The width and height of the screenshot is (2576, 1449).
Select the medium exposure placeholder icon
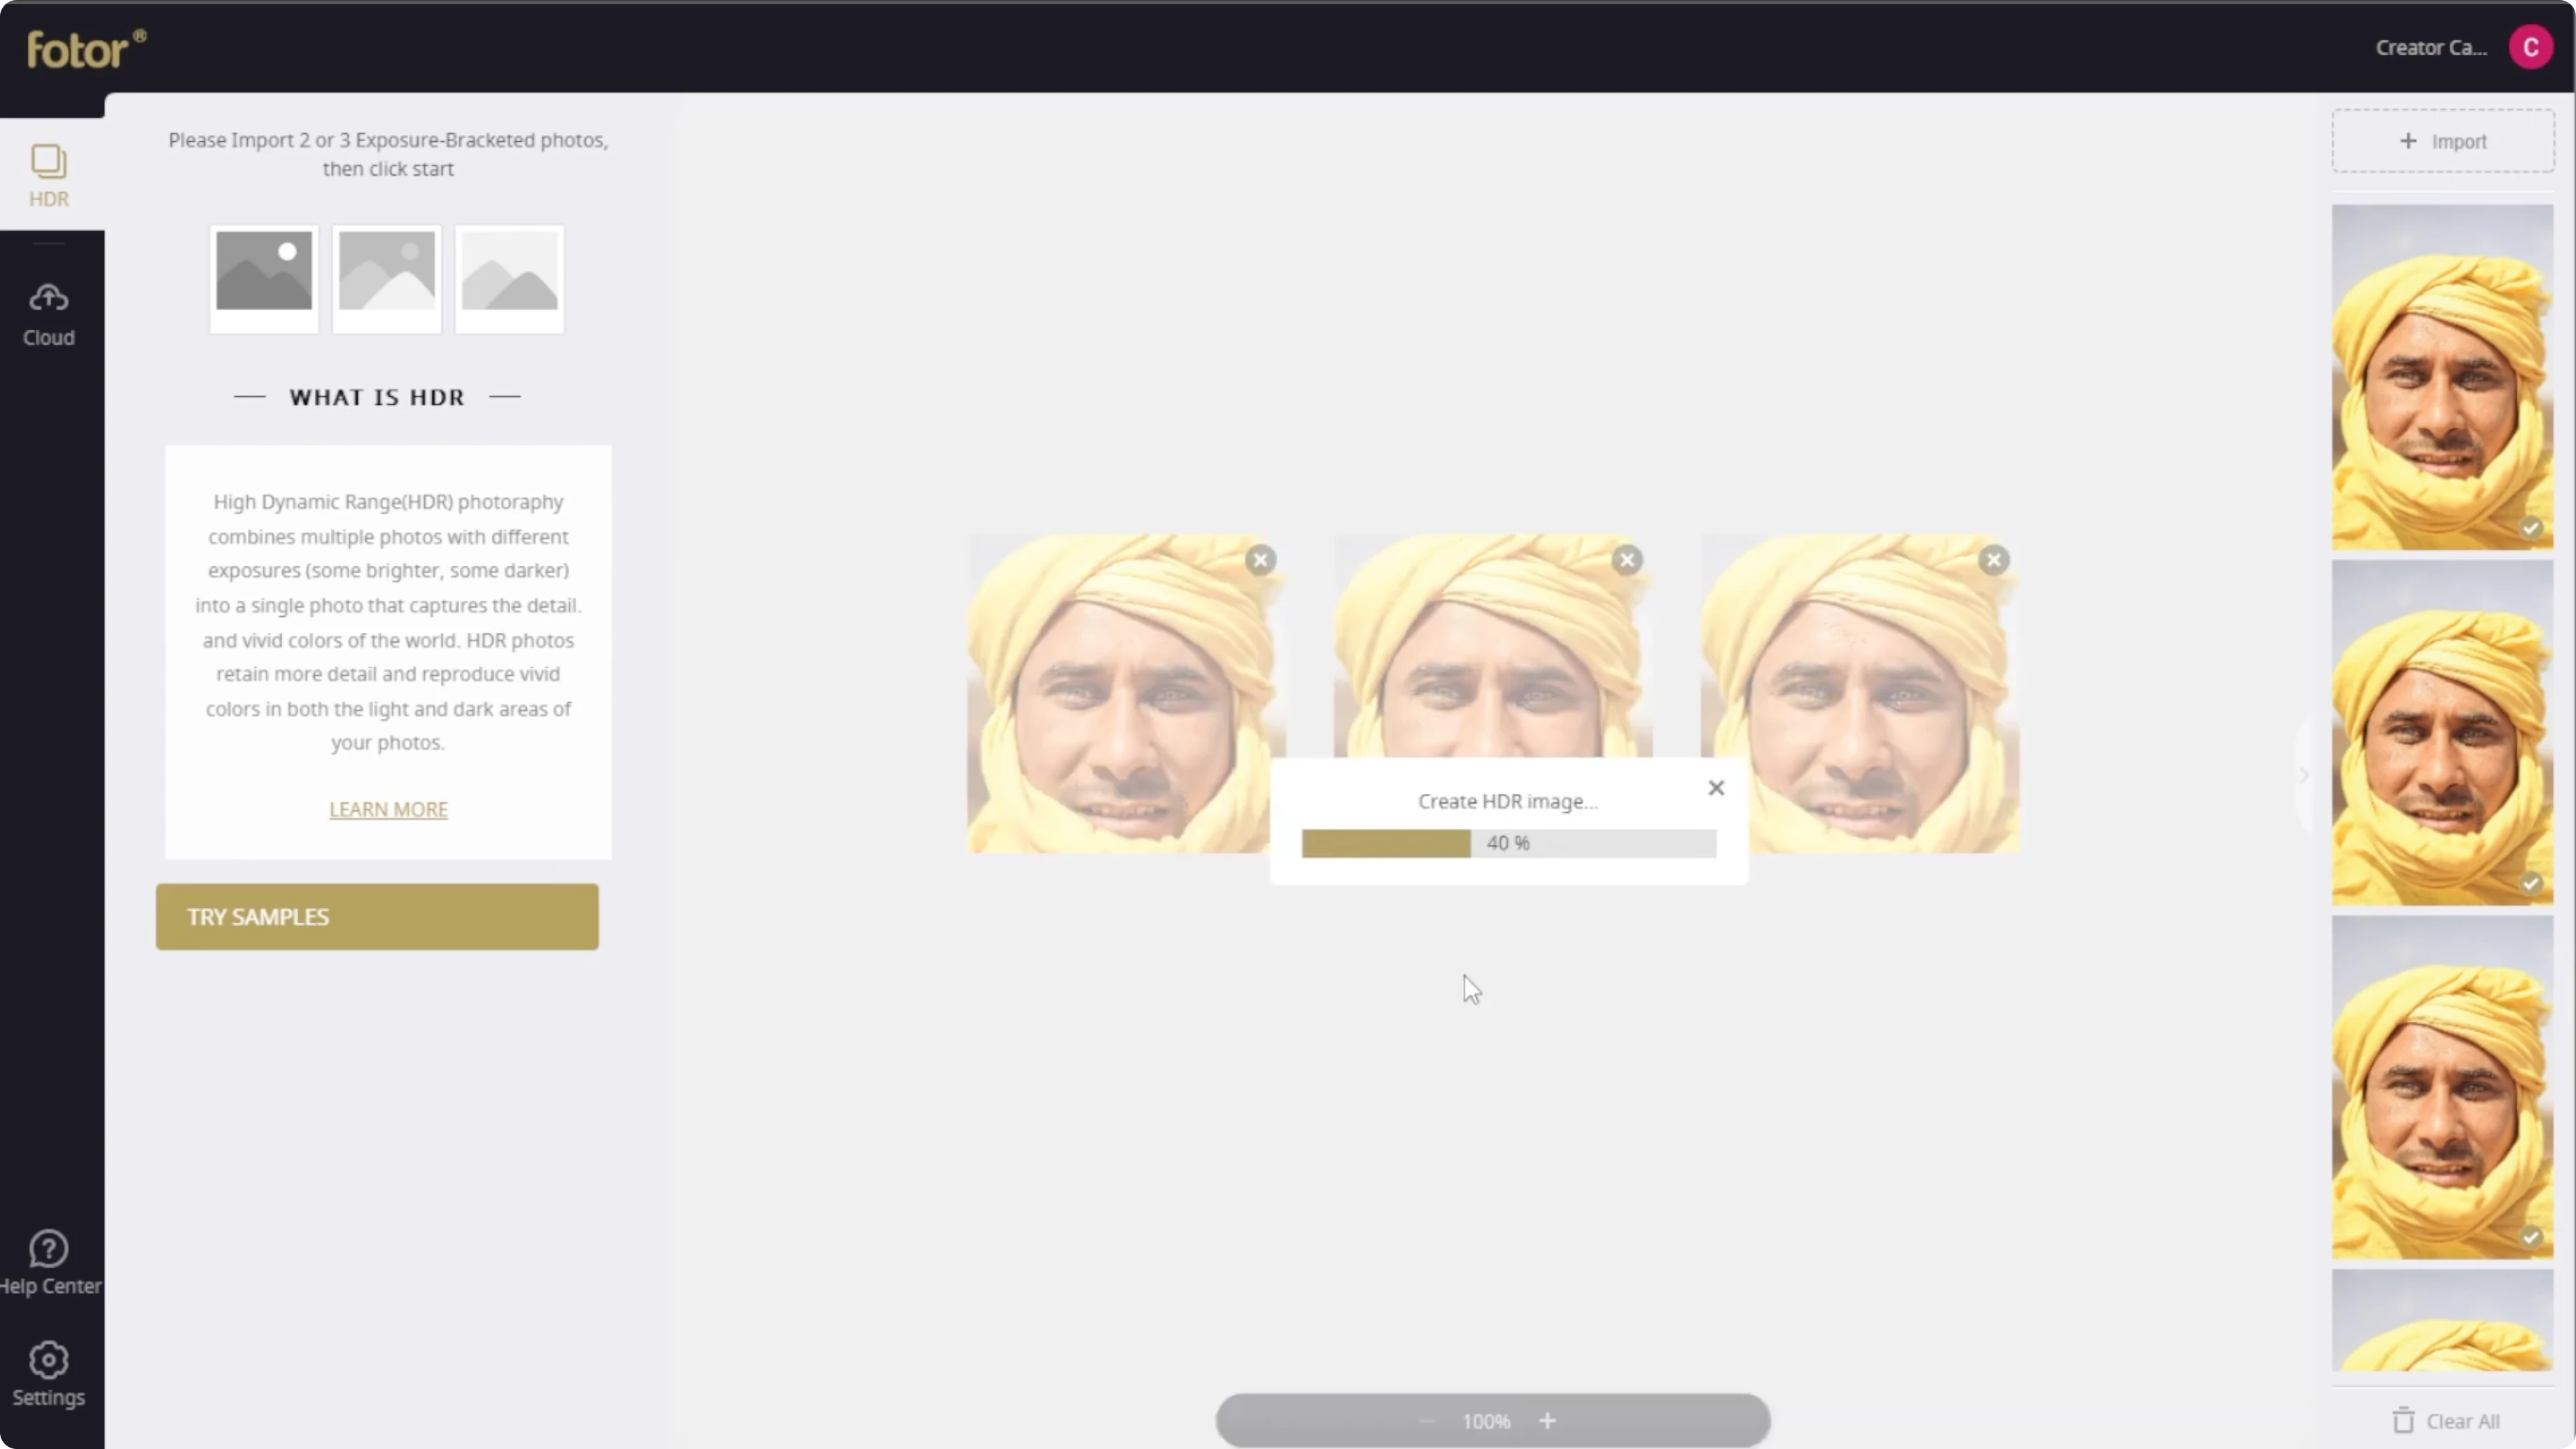pyautogui.click(x=387, y=279)
